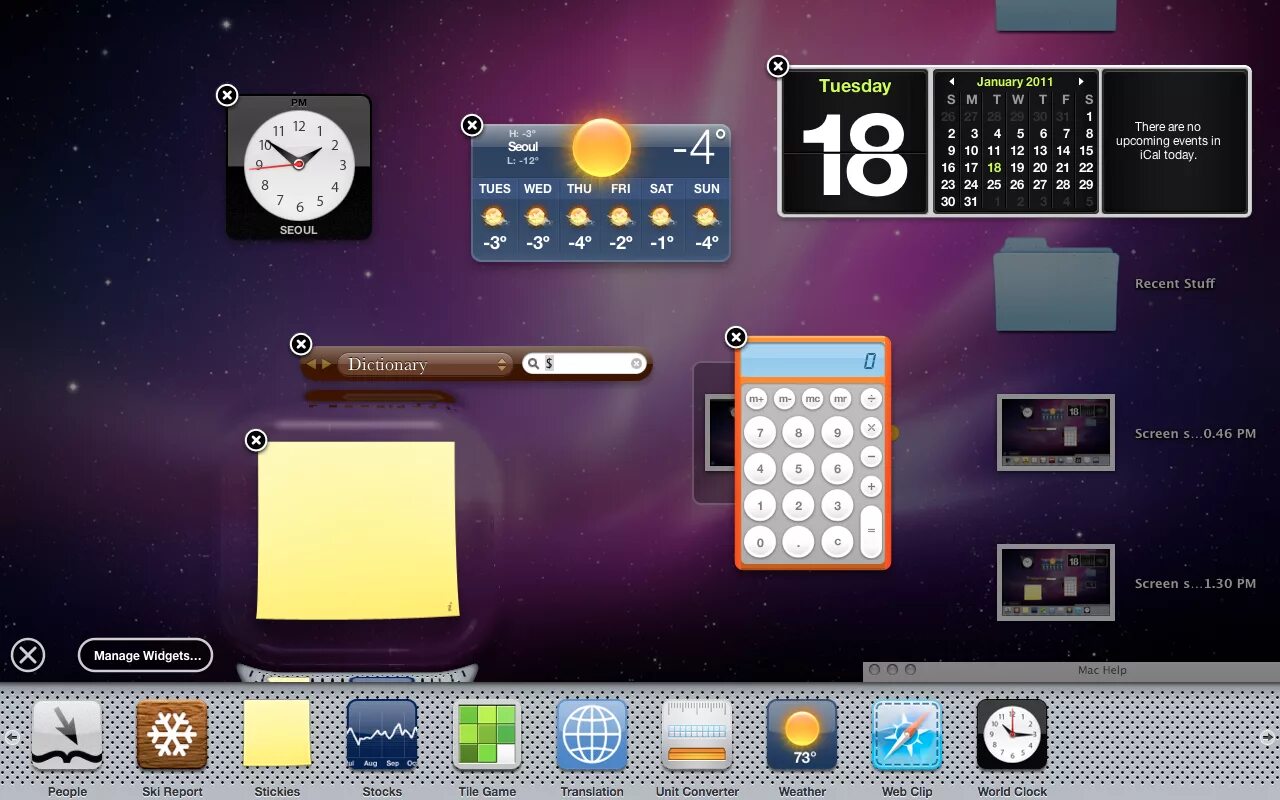Click the THU forecast in weather widget
This screenshot has width=1280, height=800.
click(579, 218)
